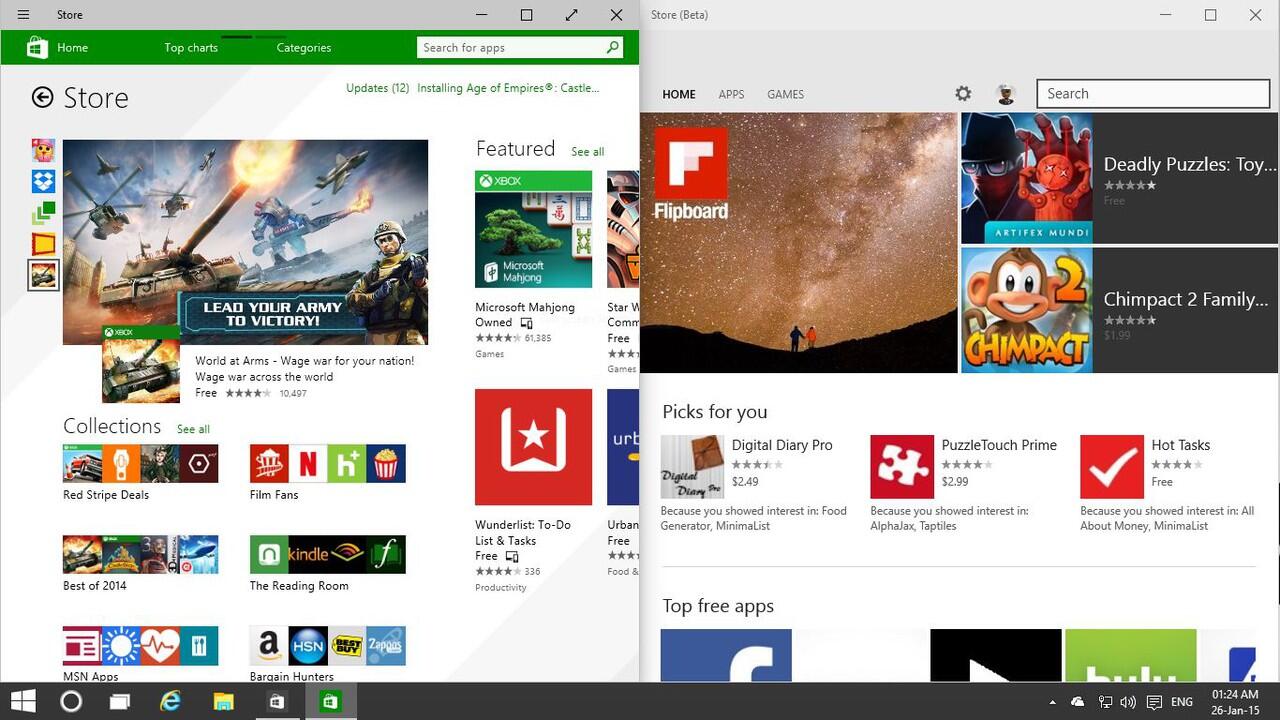Click the Picks for you heading
This screenshot has height=720, width=1280.
[714, 412]
